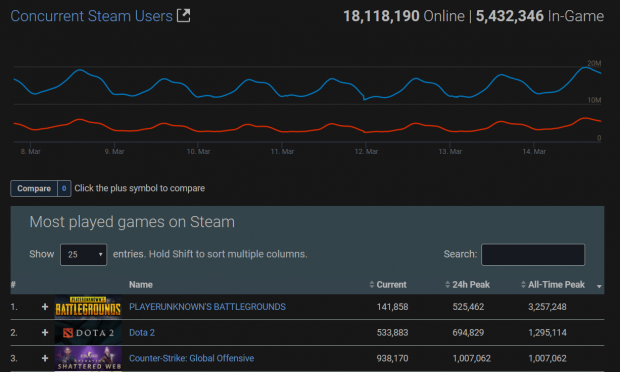Sort table by Current players column
This screenshot has width=620, height=372.
point(388,285)
